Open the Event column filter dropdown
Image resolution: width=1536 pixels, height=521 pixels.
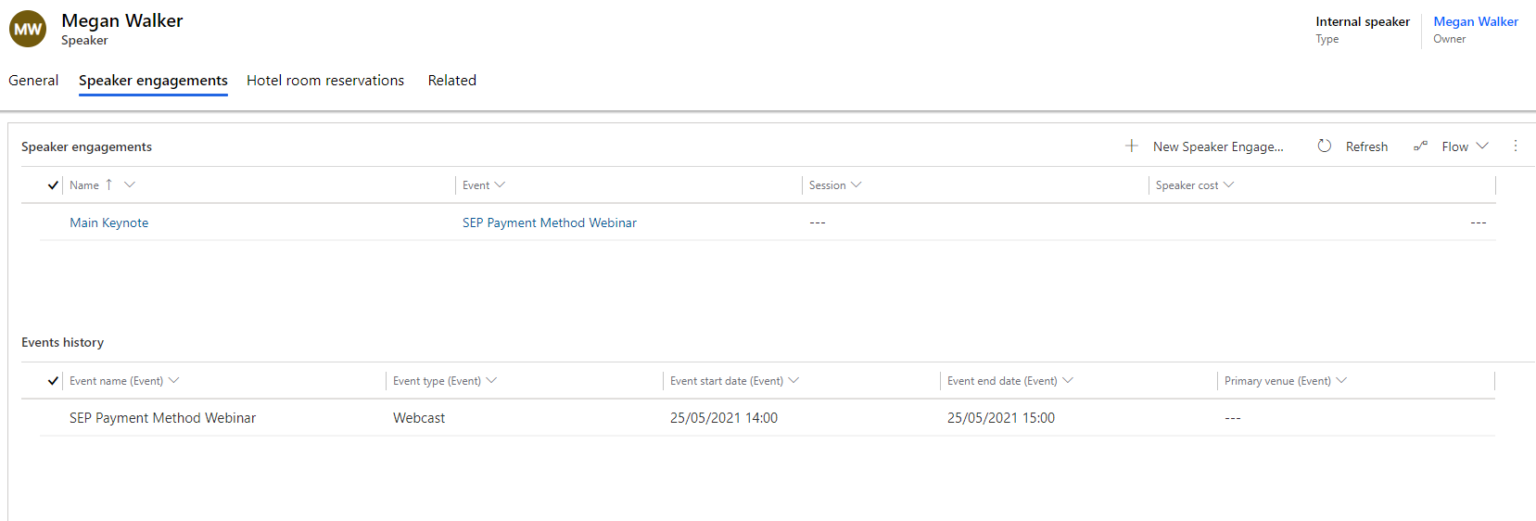coord(500,185)
